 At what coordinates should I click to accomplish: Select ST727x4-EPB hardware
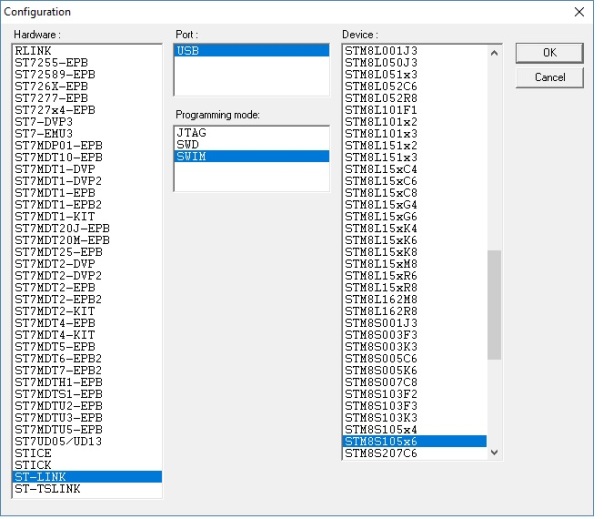pyautogui.click(x=87, y=110)
